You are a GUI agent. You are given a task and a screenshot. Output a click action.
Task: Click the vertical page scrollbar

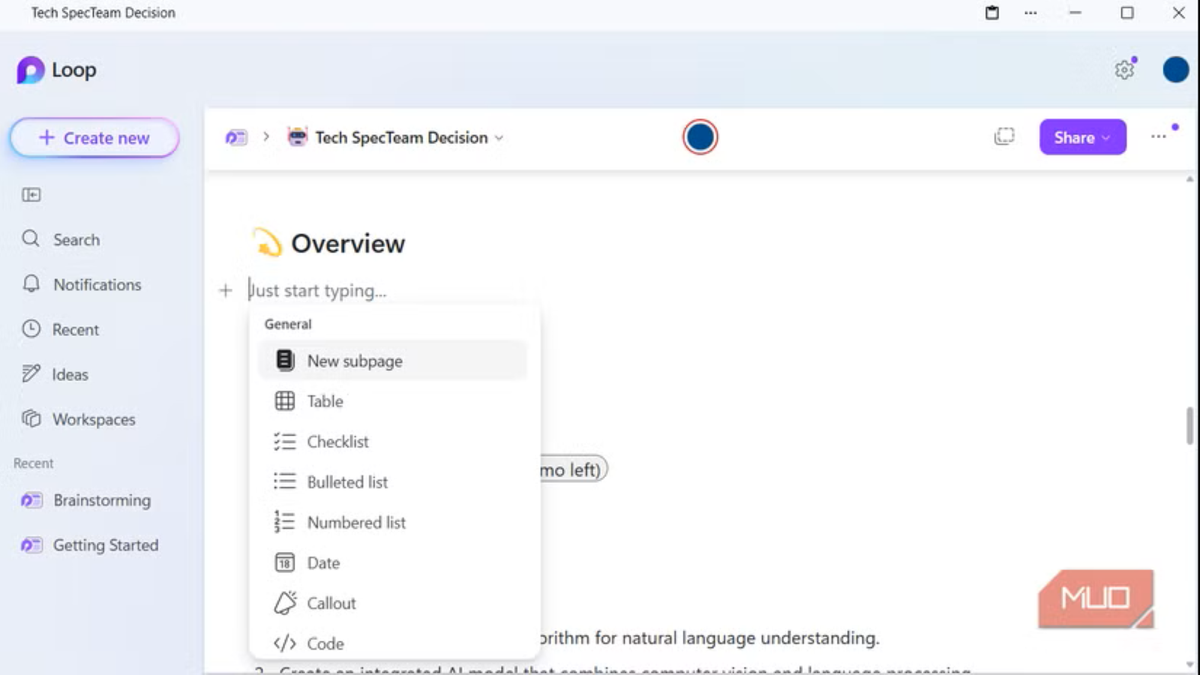(x=1189, y=425)
